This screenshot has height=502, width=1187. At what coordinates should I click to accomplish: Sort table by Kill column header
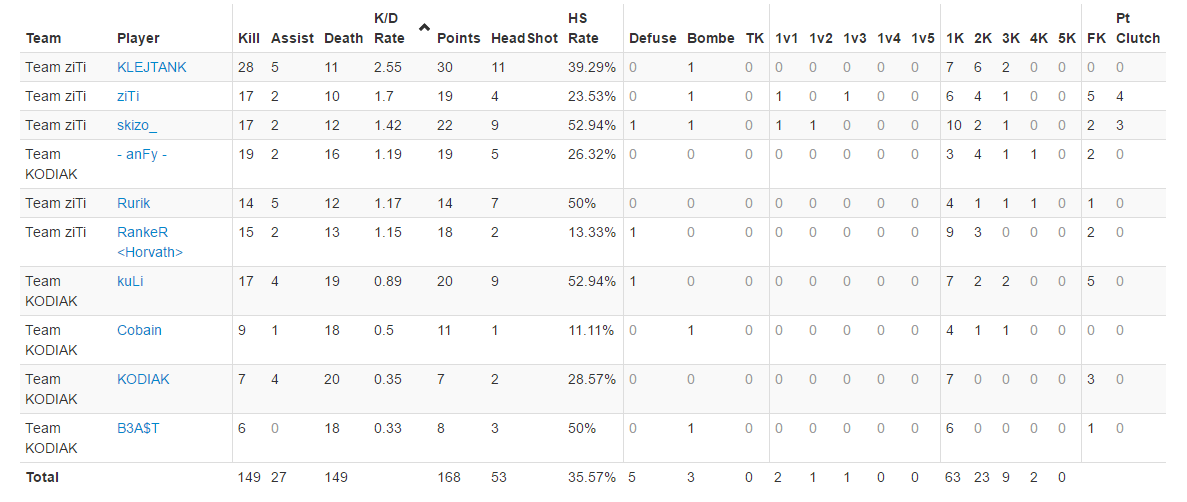point(248,38)
